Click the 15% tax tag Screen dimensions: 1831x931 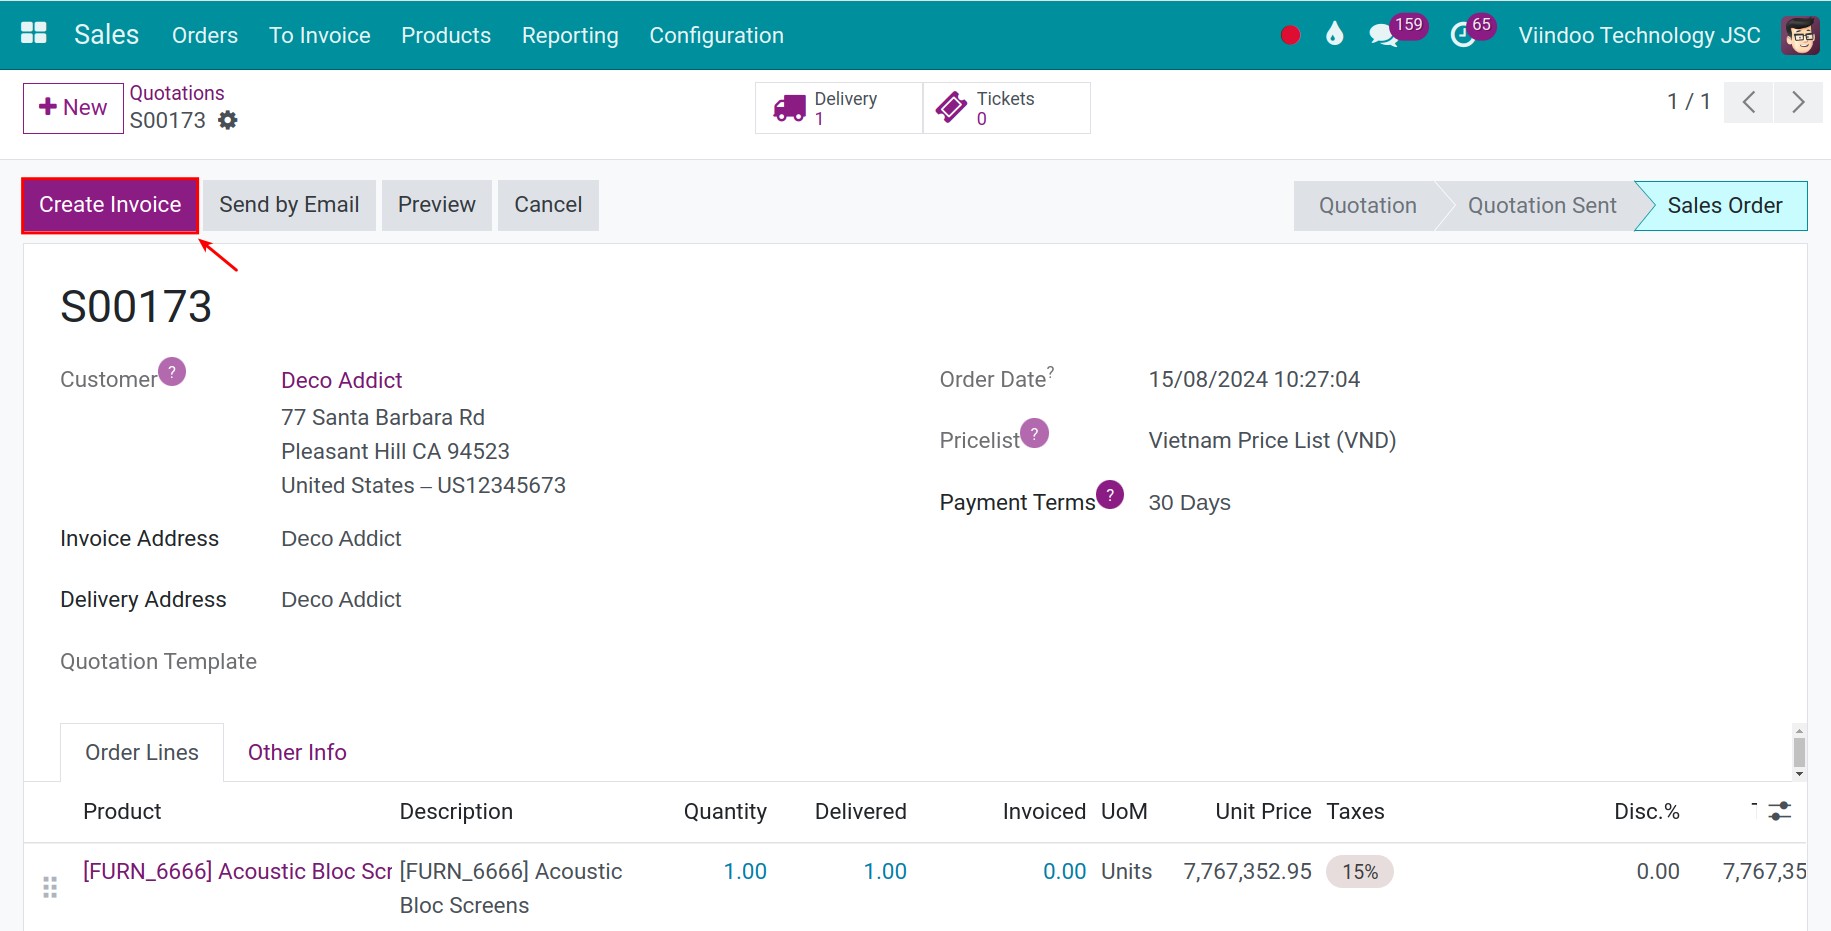1360,872
